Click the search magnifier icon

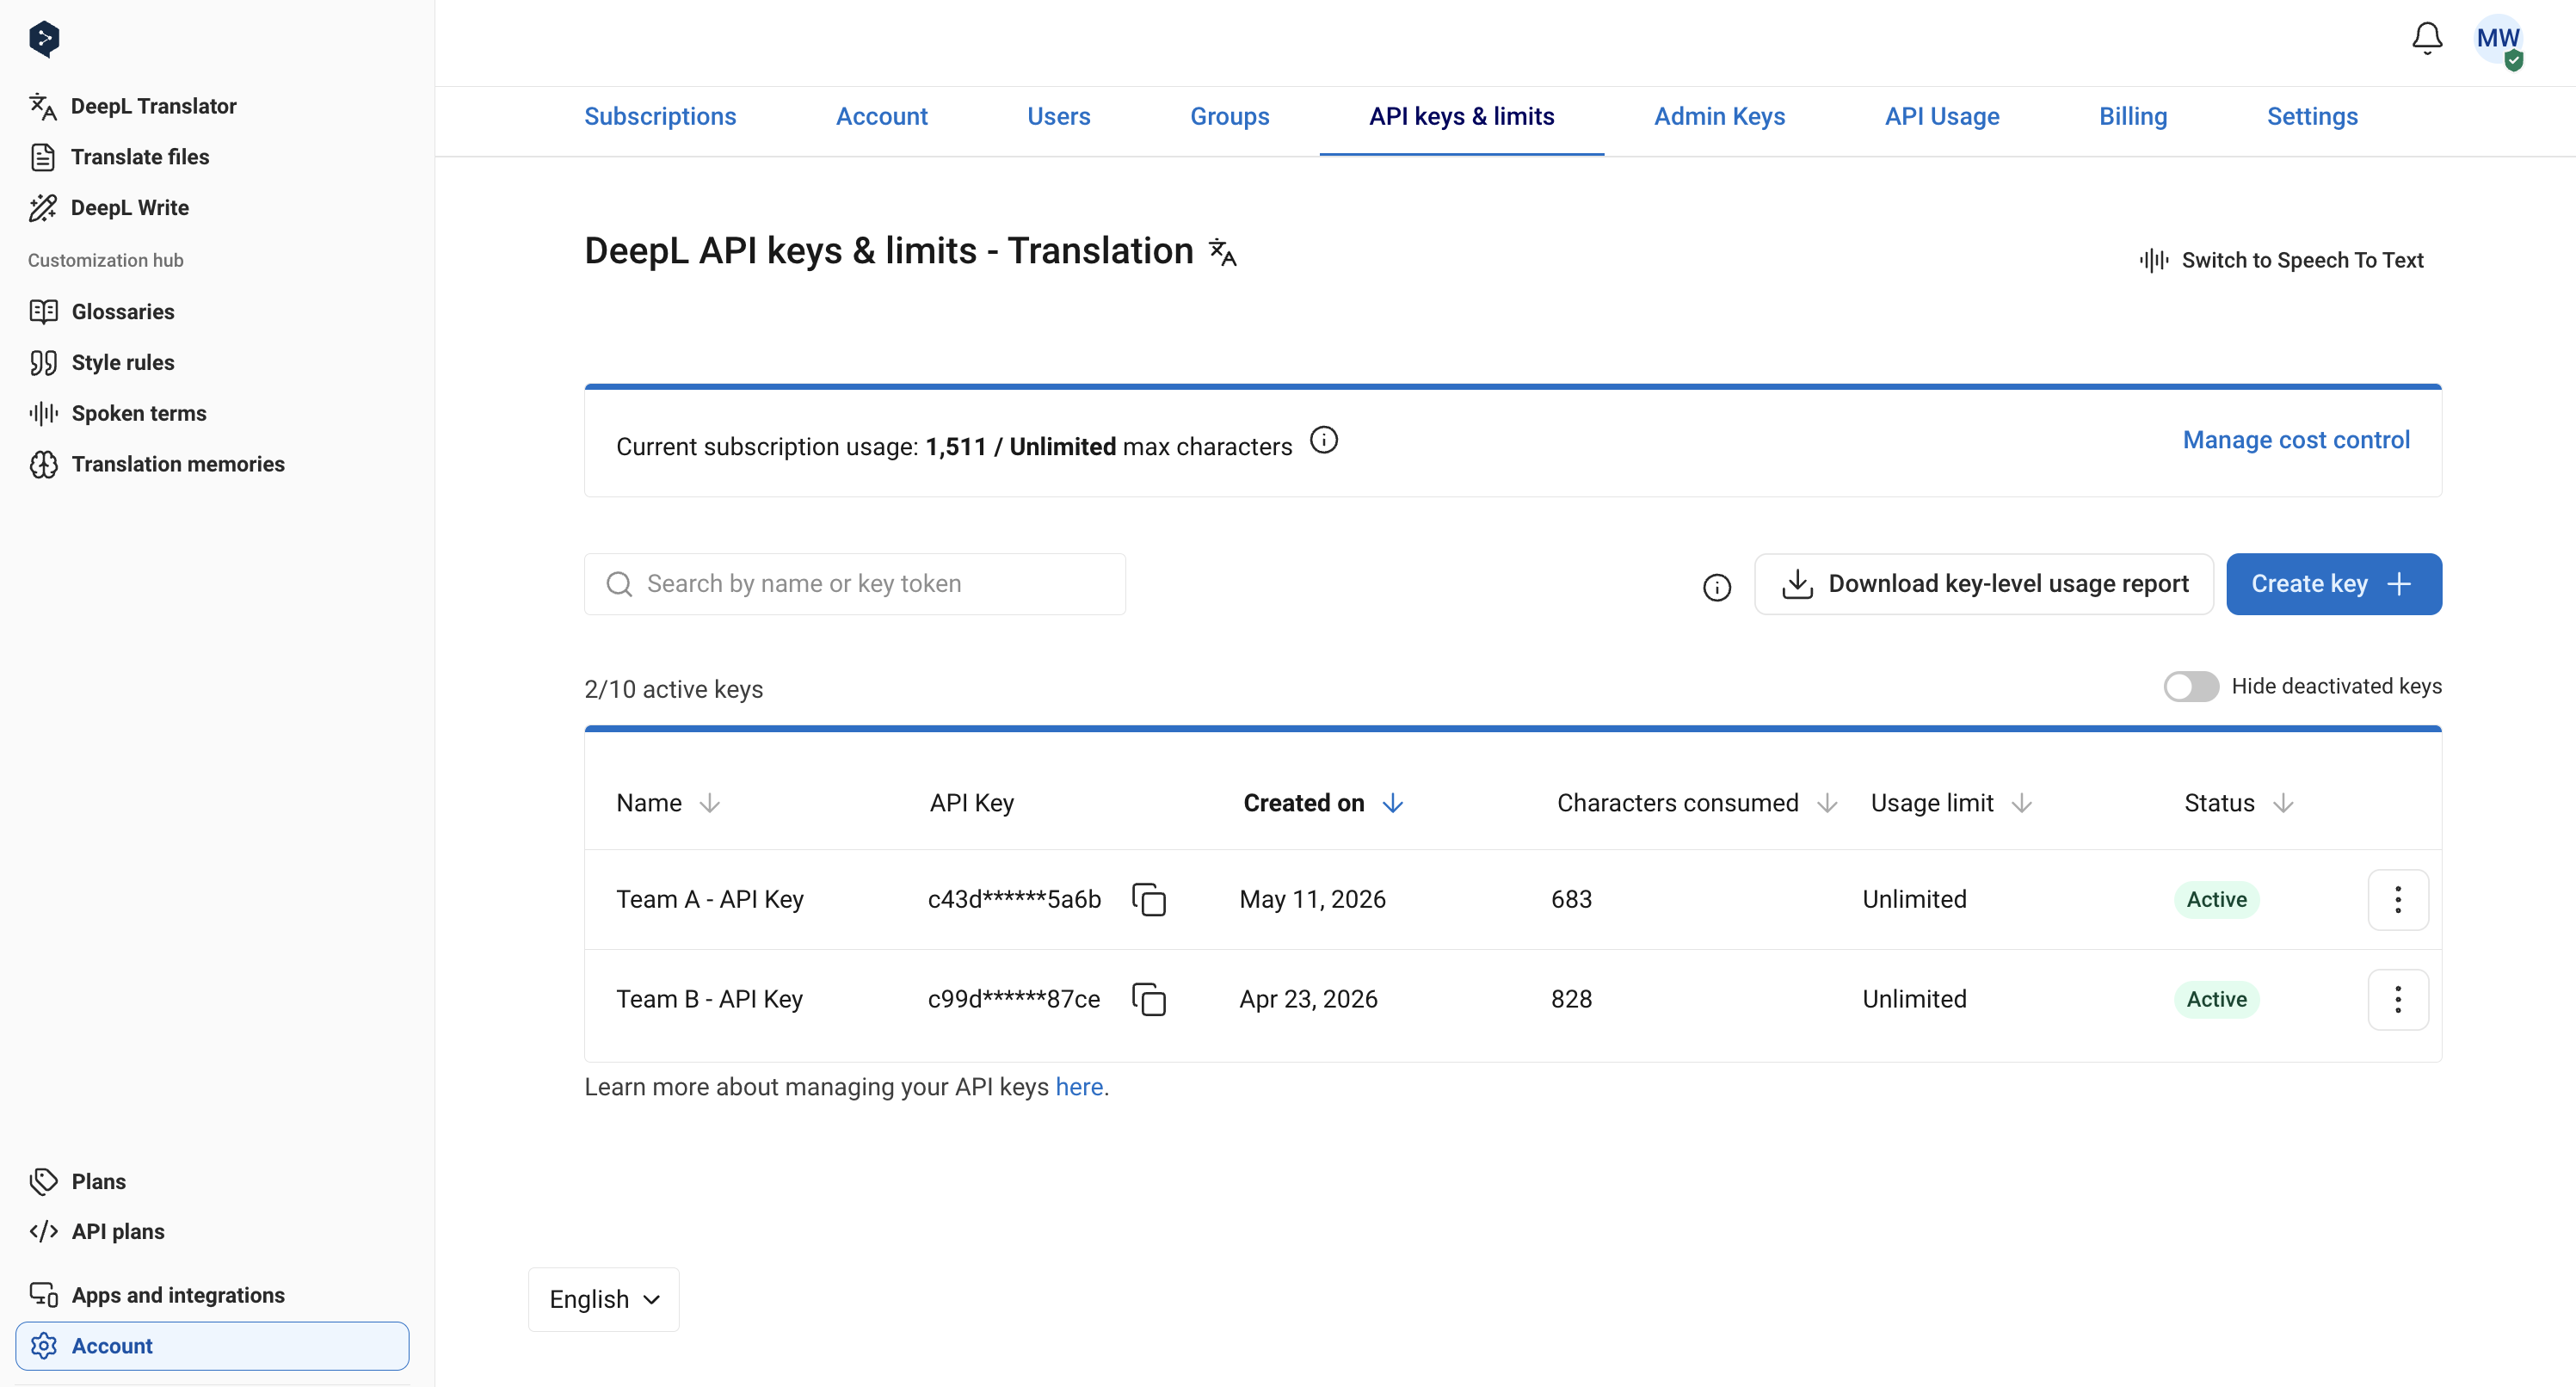click(x=620, y=584)
